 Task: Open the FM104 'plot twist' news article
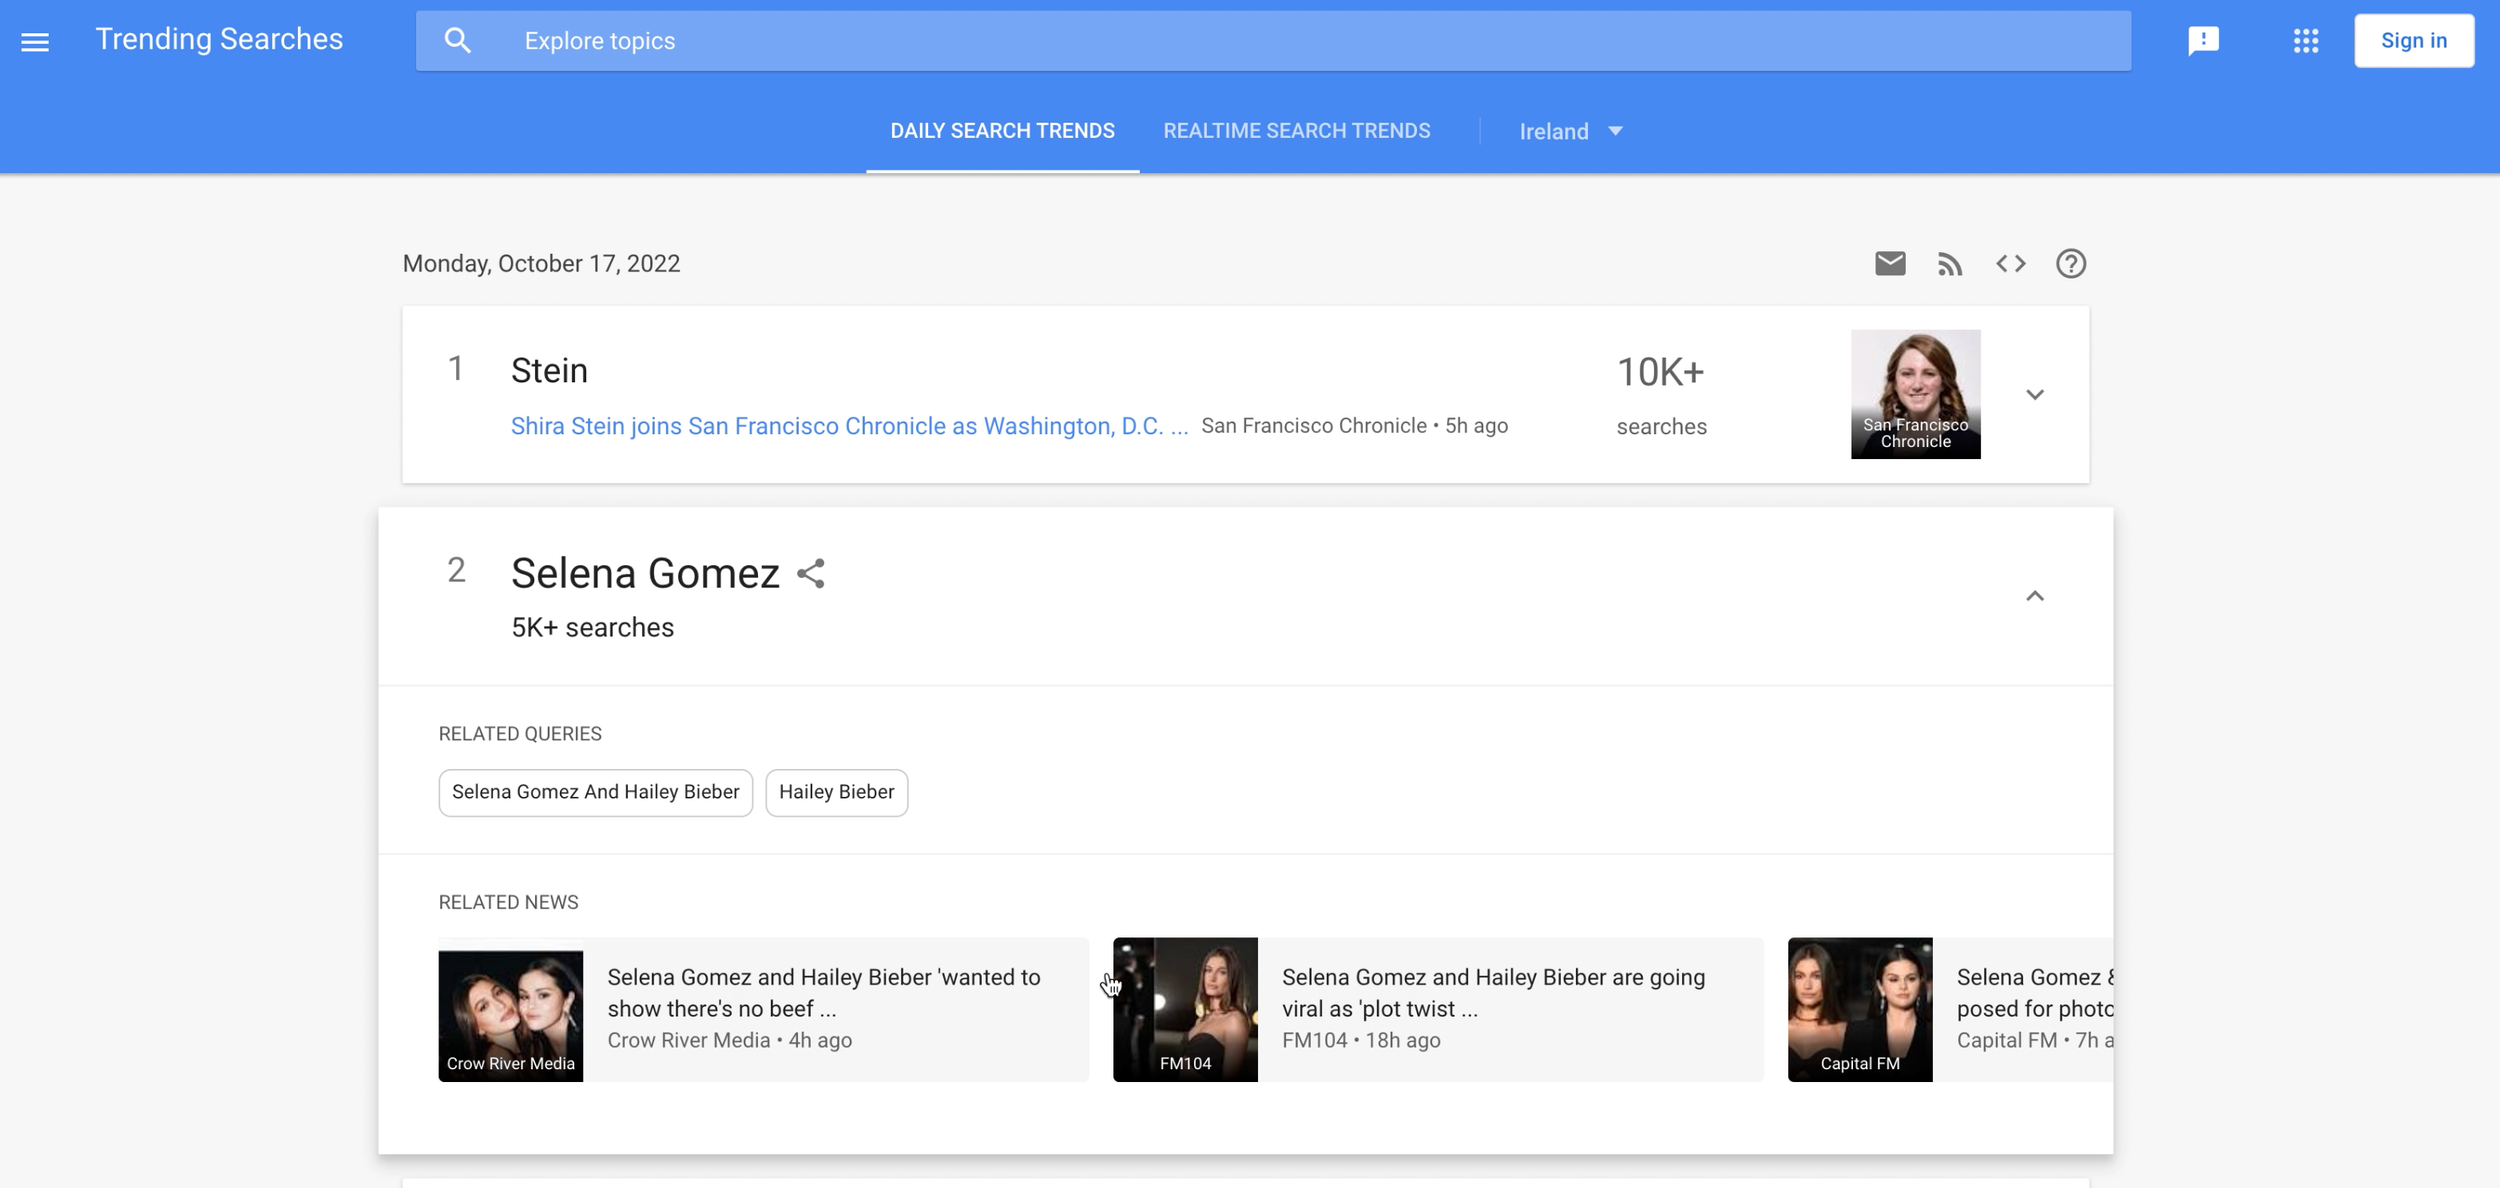coord(1437,1009)
